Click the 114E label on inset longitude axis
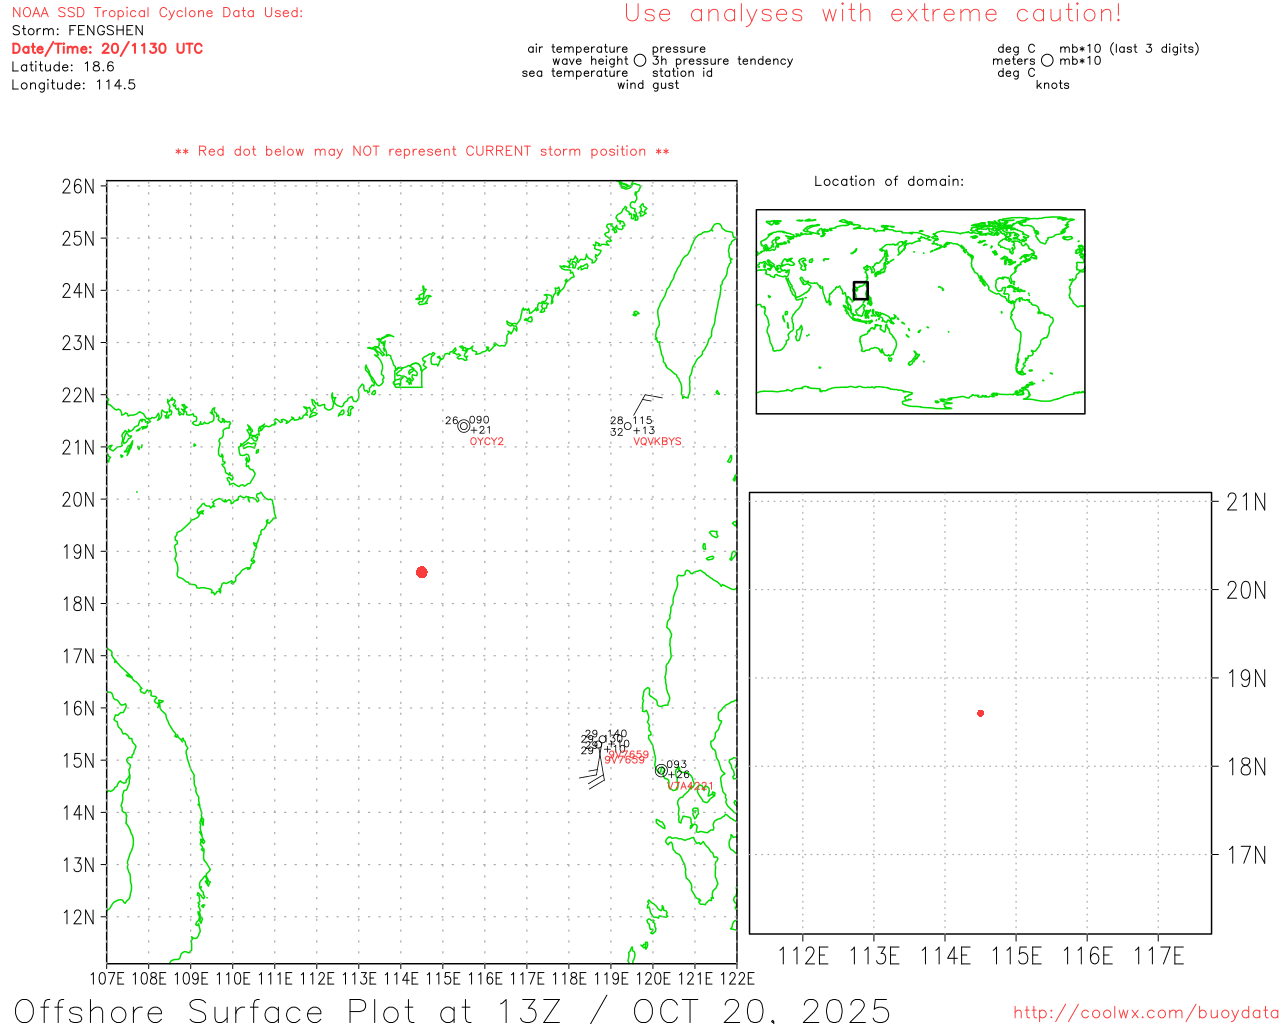The height and width of the screenshot is (1024, 1280). pyautogui.click(x=945, y=956)
